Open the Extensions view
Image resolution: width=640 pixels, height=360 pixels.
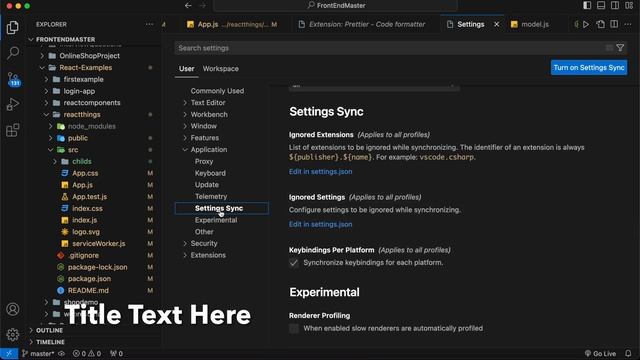(x=13, y=130)
